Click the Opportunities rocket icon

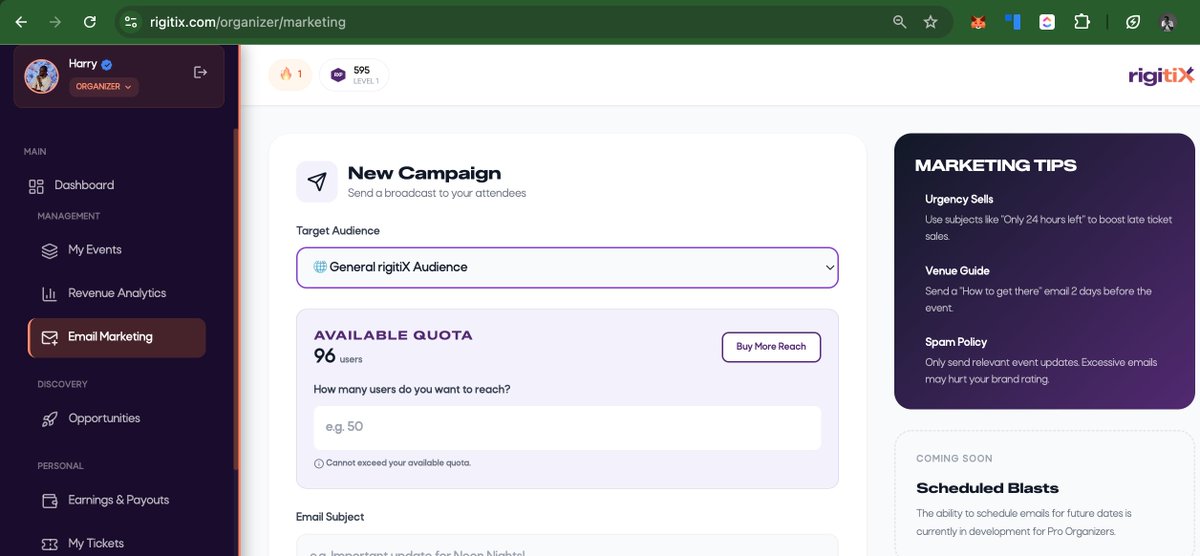pyautogui.click(x=49, y=419)
